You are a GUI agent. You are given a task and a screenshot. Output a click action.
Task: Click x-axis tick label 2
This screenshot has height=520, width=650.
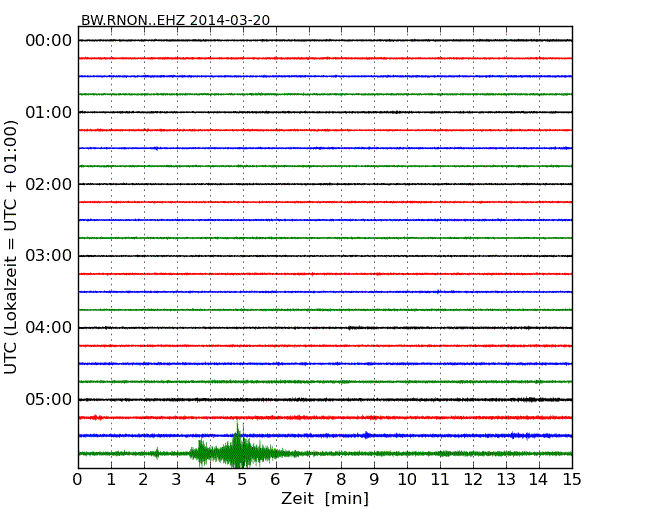coord(143,480)
